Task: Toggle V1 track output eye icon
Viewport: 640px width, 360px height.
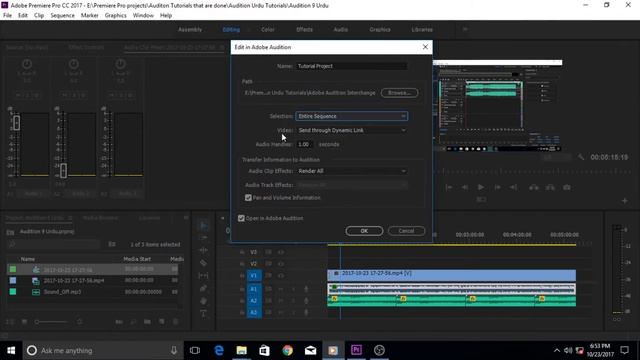Action: (281, 276)
